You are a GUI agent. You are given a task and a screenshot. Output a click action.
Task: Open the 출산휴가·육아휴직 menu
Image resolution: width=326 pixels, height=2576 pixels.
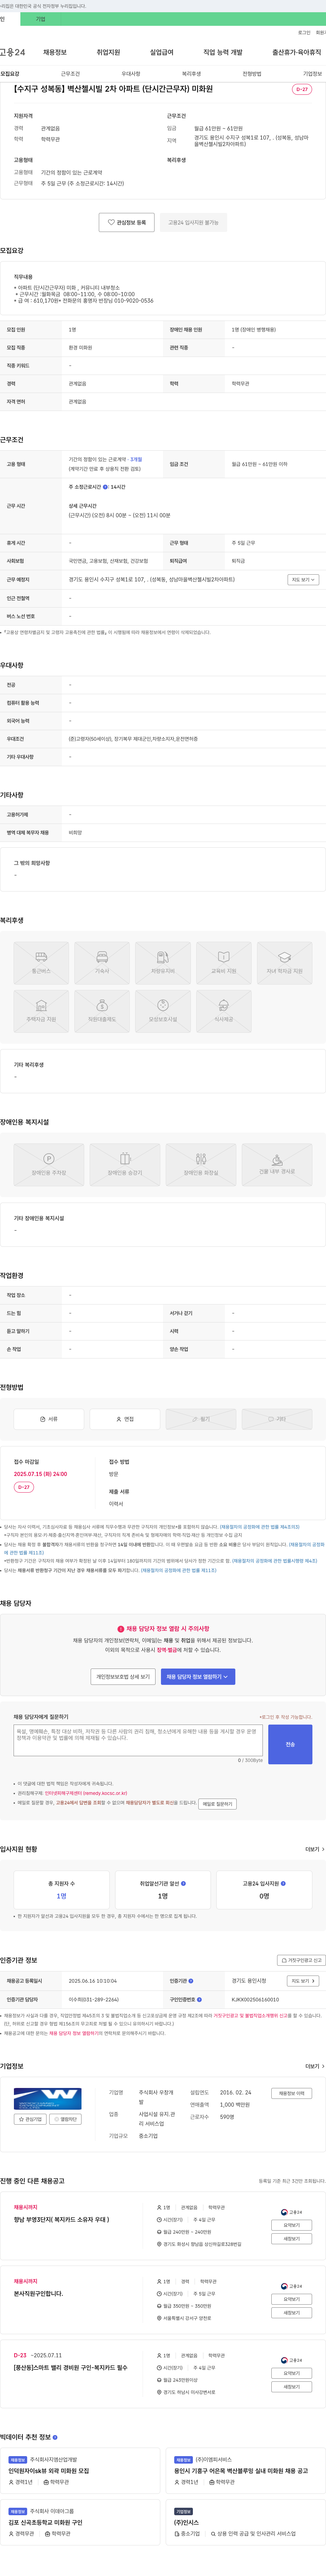click(297, 52)
